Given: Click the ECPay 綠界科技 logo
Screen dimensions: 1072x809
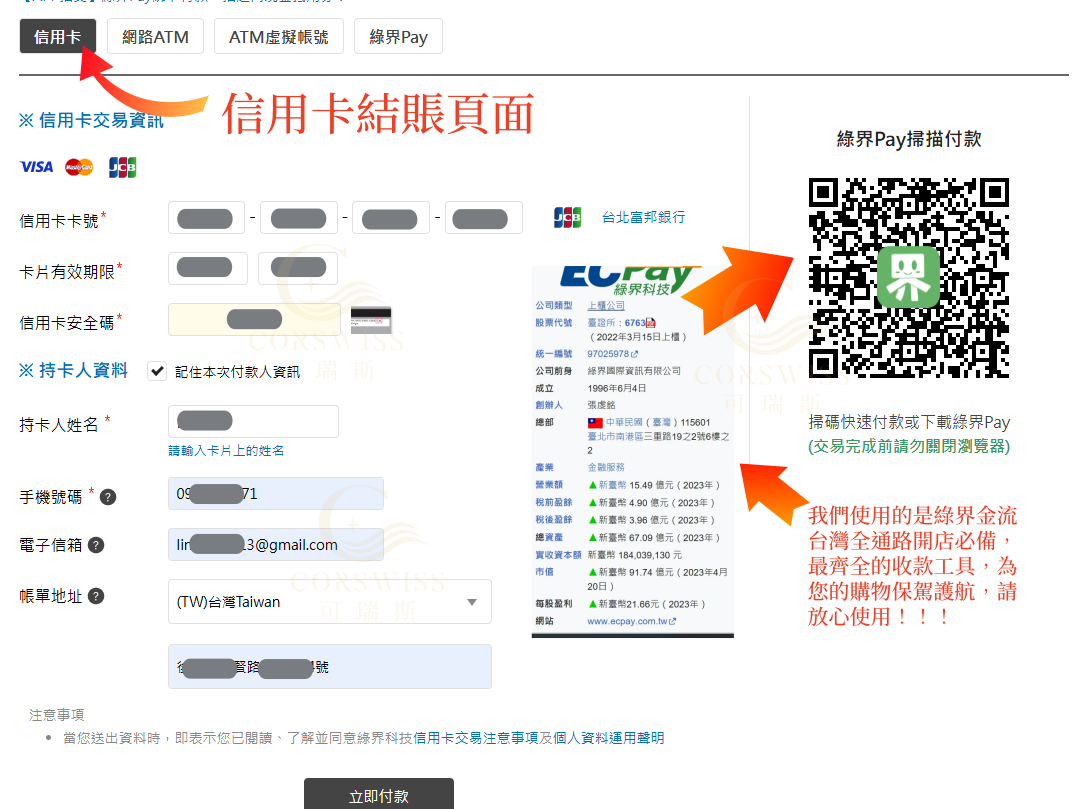Looking at the screenshot, I should [628, 280].
